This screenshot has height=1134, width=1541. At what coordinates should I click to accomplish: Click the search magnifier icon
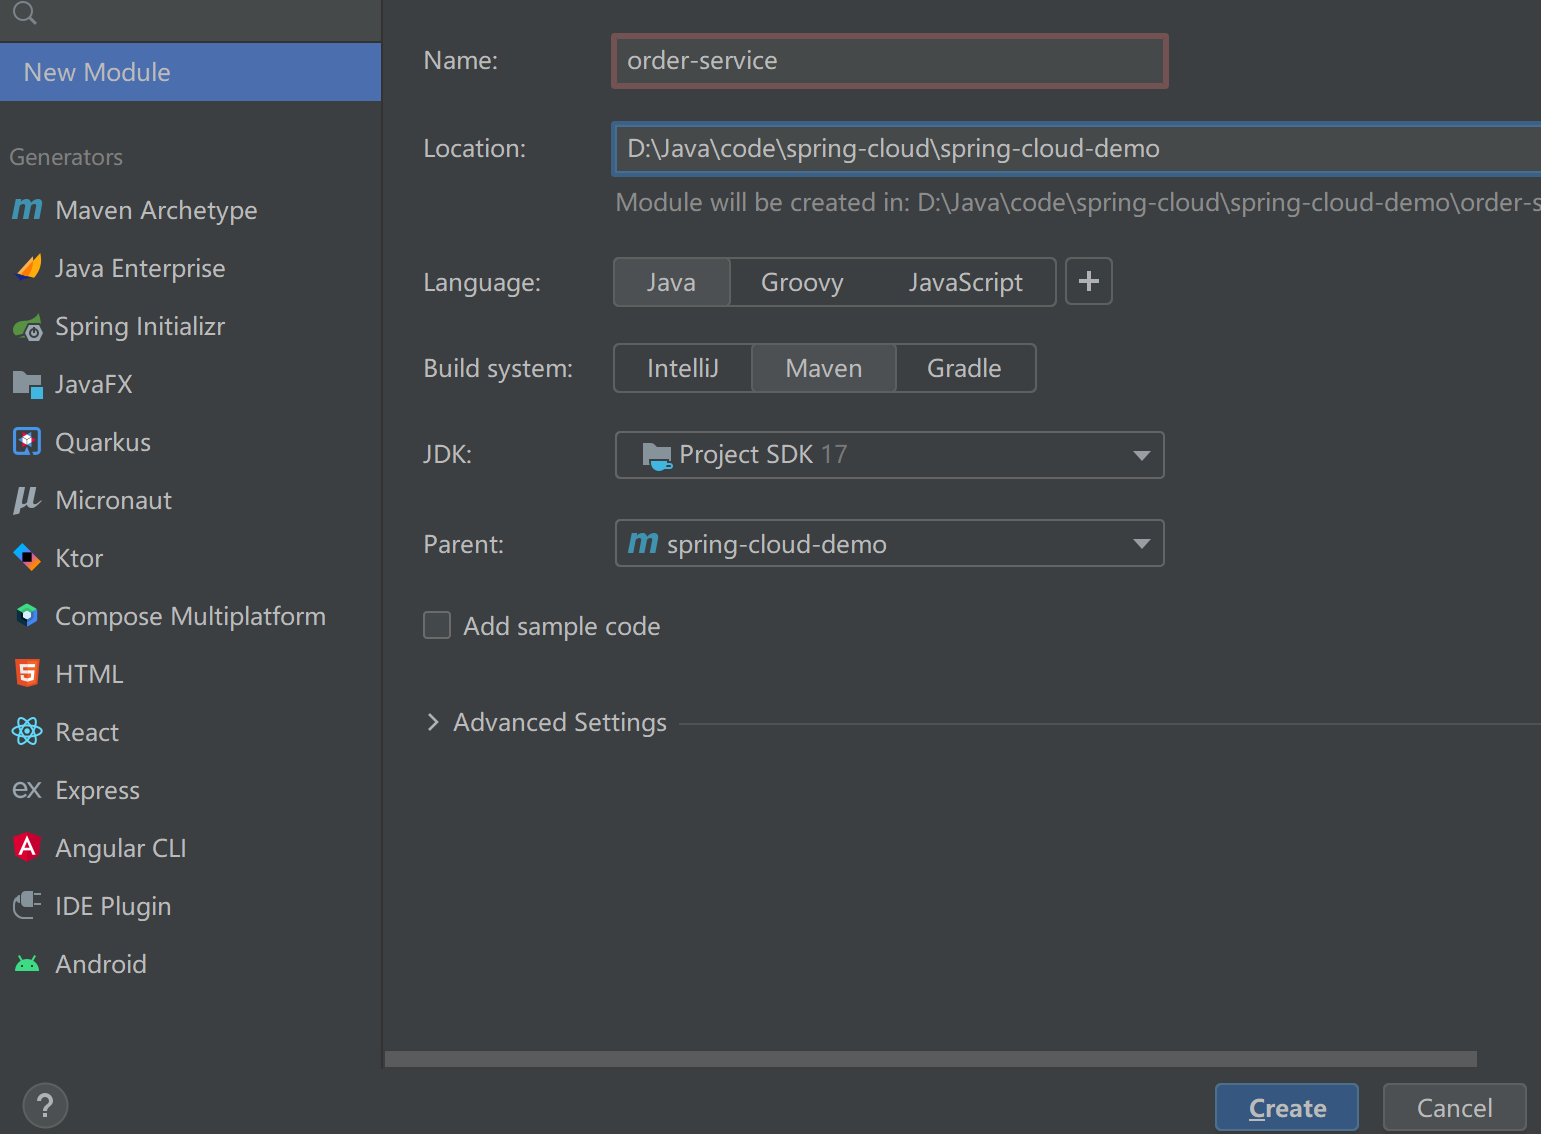coord(25,12)
